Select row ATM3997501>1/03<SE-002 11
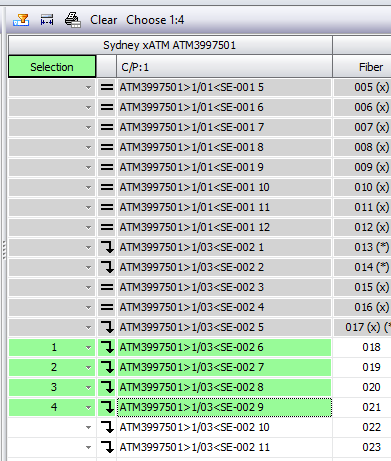 [224, 447]
